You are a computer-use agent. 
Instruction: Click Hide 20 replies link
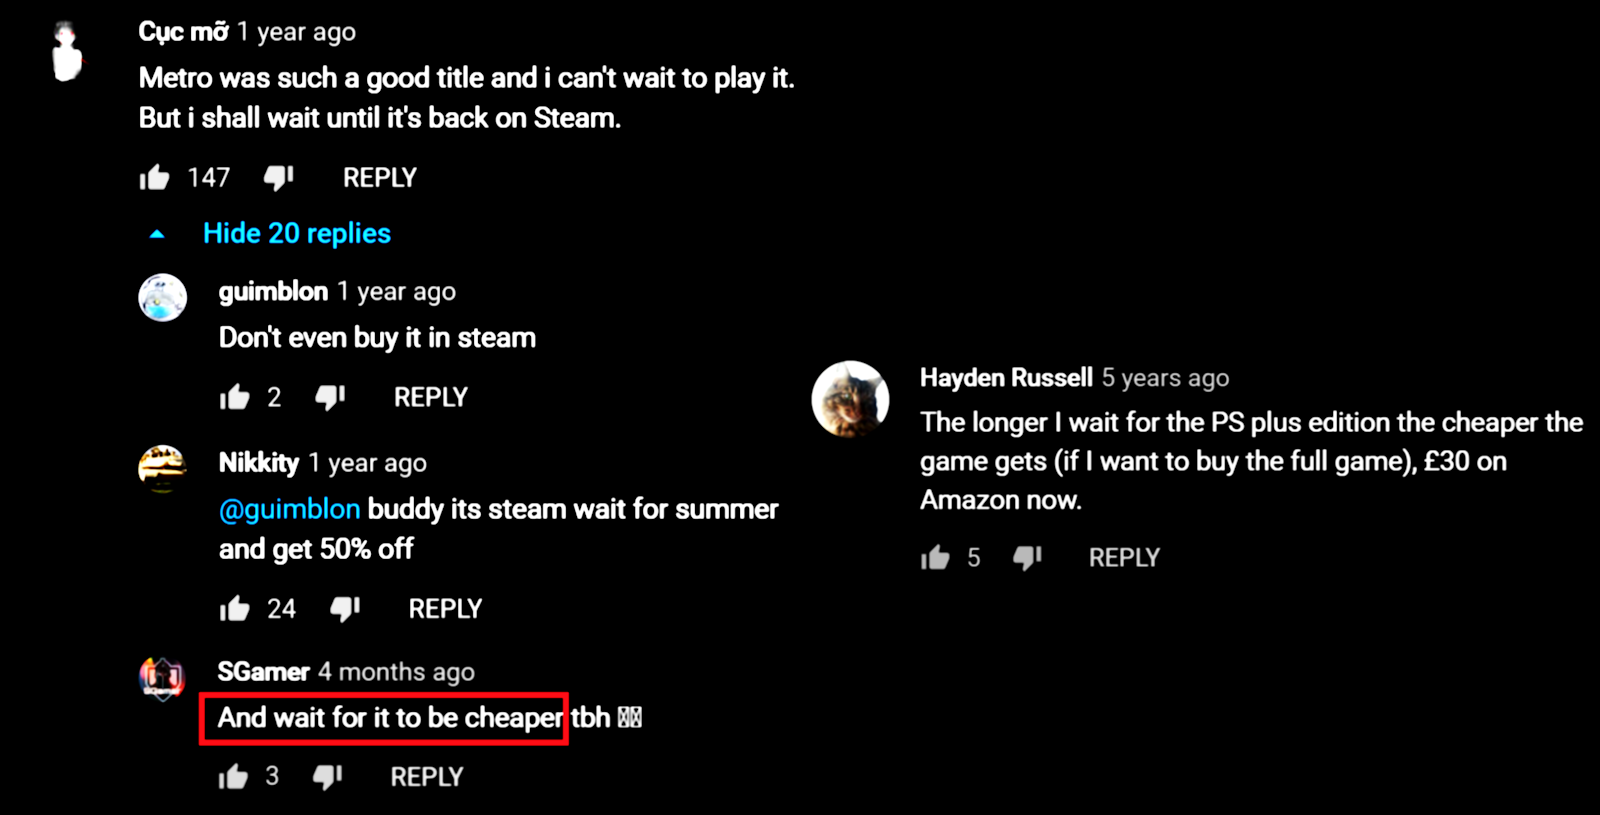coord(297,233)
